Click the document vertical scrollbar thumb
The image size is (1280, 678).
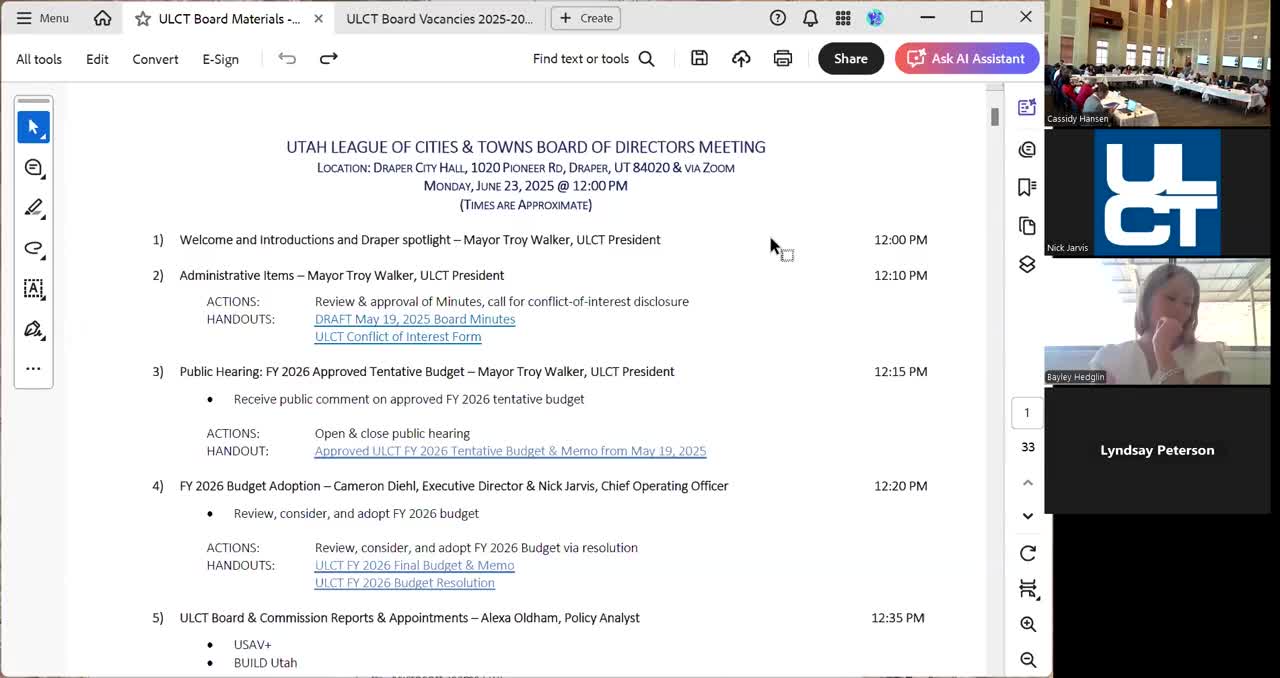click(x=995, y=116)
